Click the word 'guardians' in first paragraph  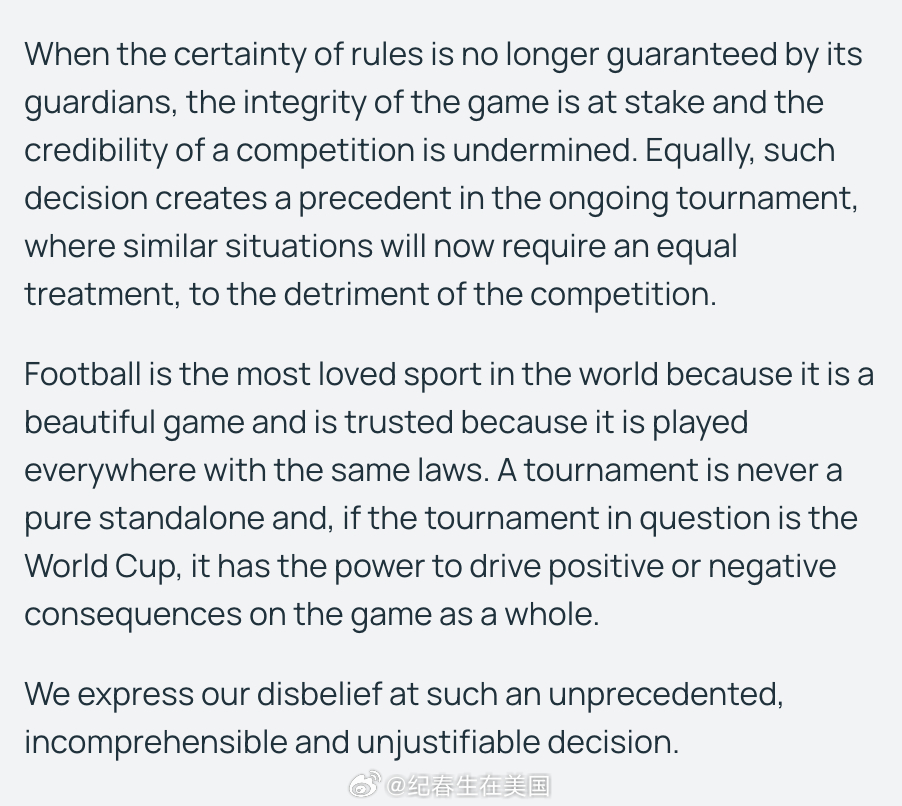click(97, 104)
